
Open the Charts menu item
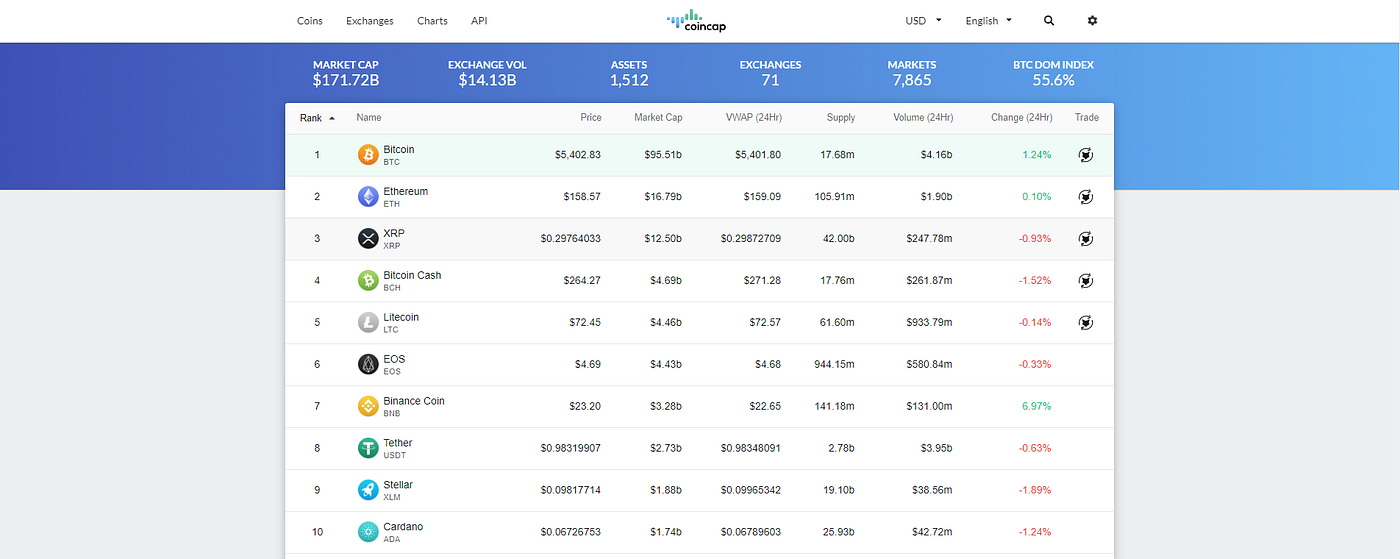(432, 21)
